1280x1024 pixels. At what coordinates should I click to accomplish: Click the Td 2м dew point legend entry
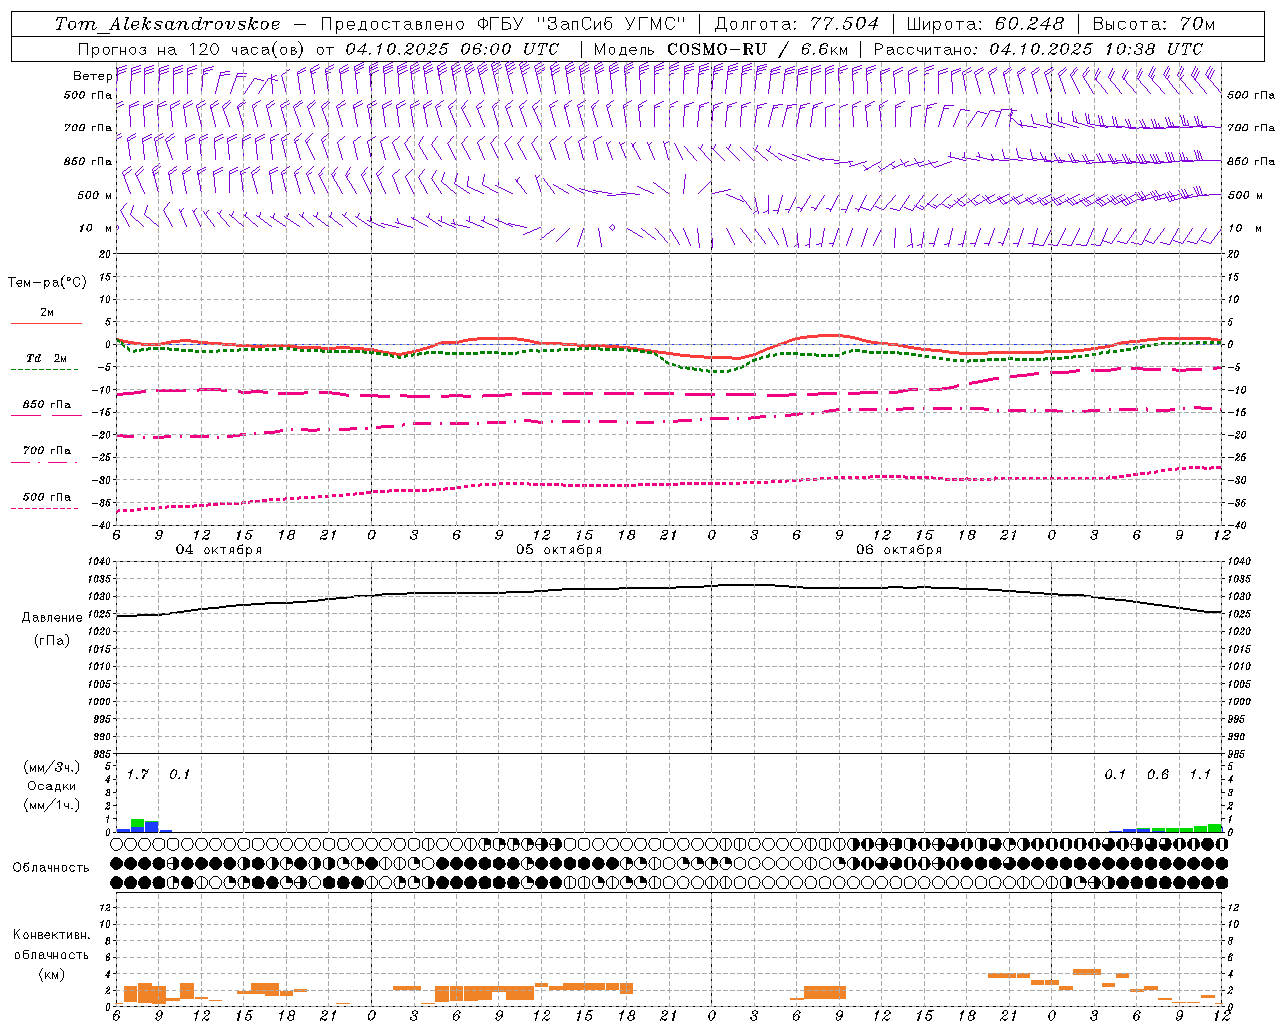click(47, 358)
